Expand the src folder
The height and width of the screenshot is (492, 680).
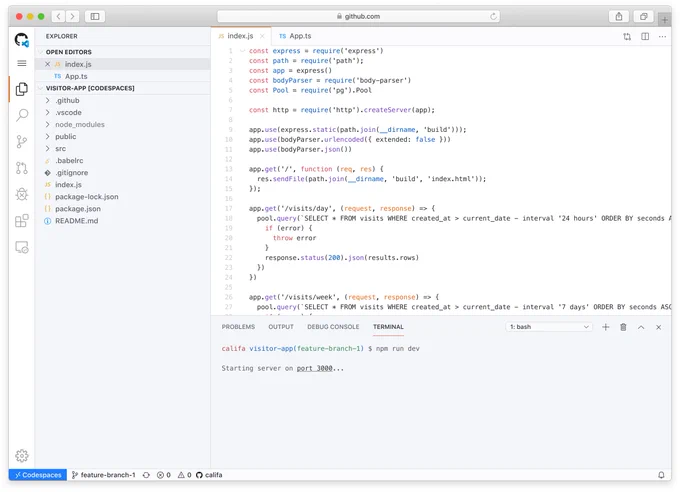(60, 148)
